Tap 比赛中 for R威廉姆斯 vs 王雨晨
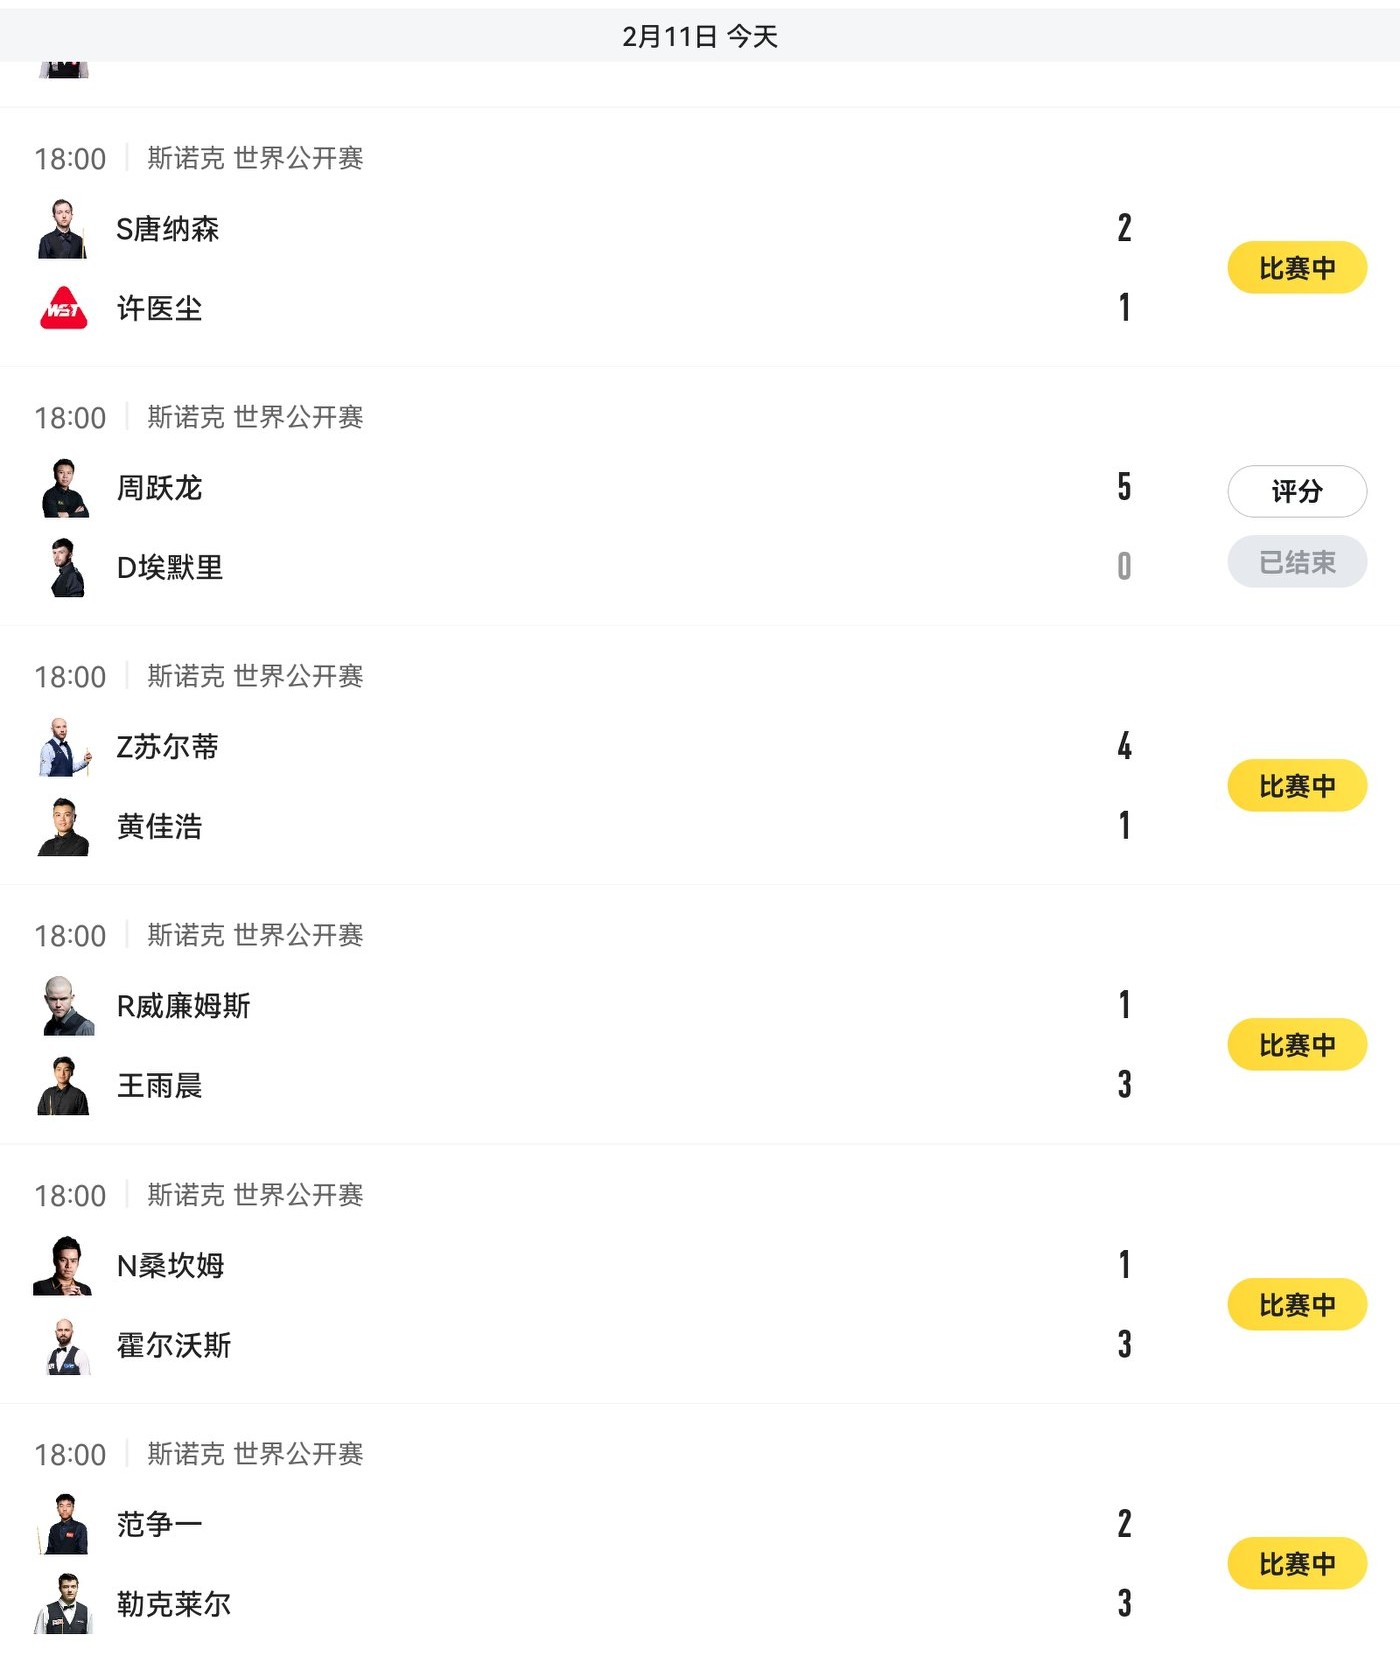The height and width of the screenshot is (1660, 1400). click(x=1296, y=1045)
